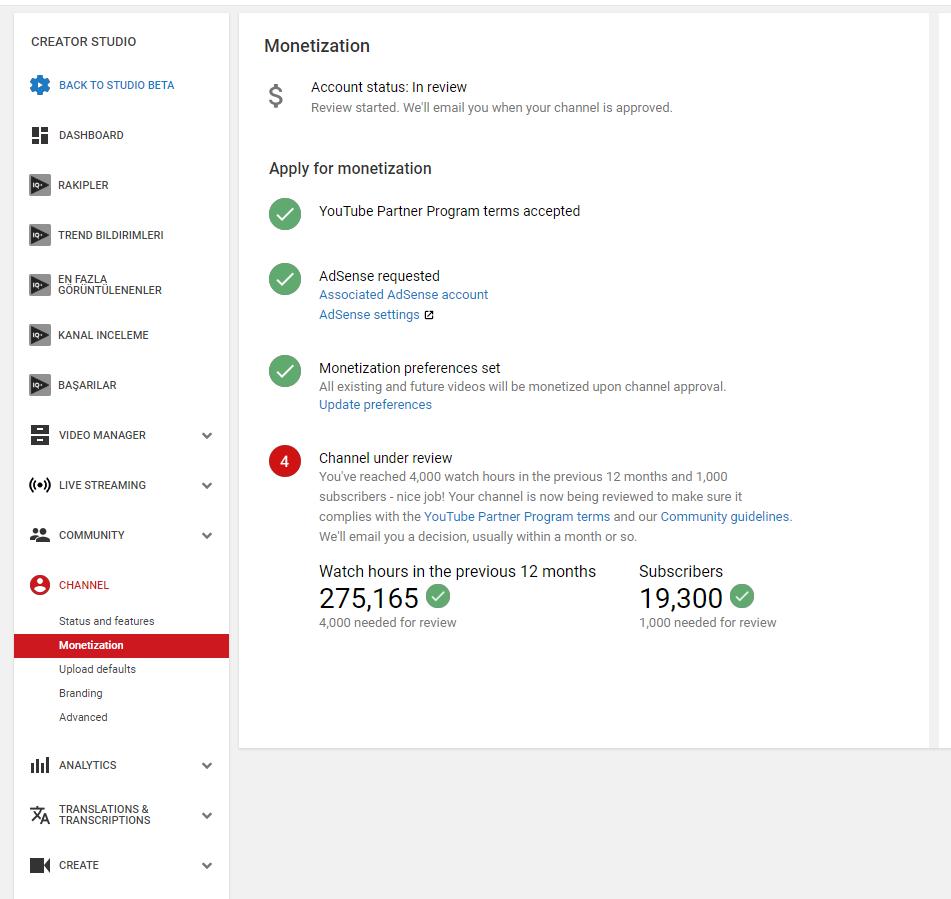Click the Community people icon

40,535
